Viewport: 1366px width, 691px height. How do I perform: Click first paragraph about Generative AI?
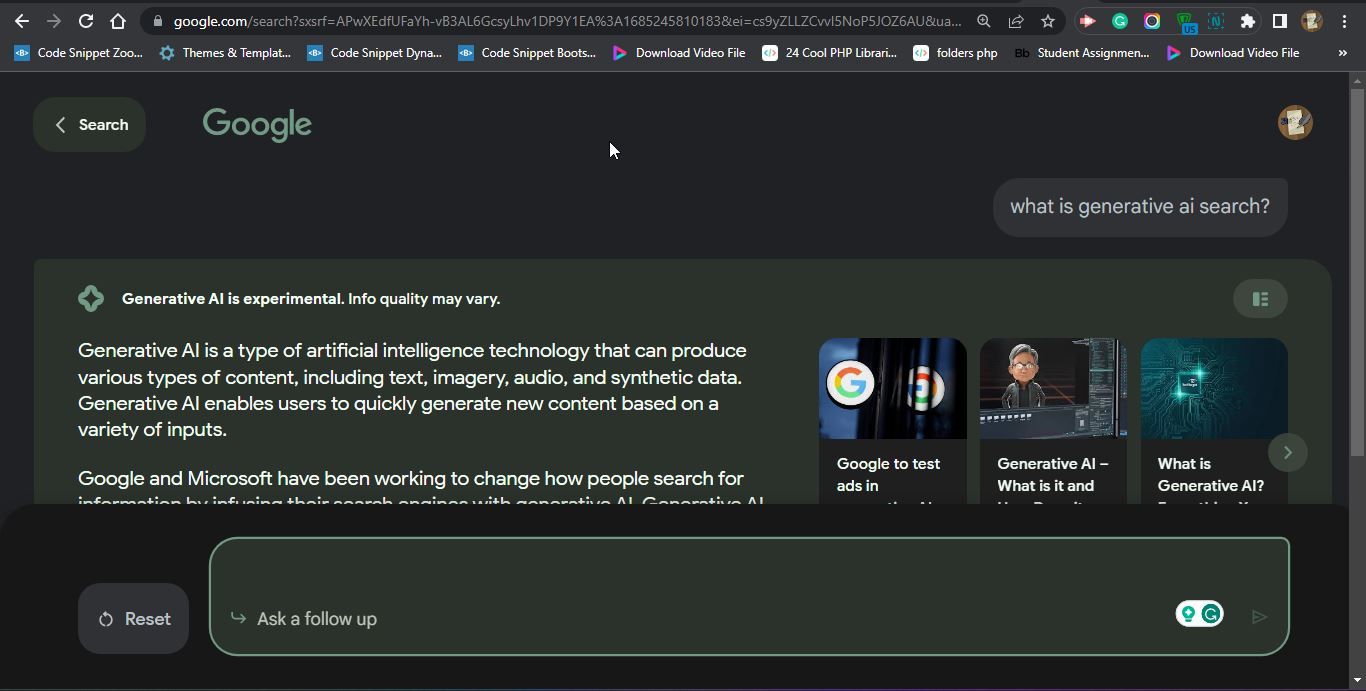coord(412,390)
